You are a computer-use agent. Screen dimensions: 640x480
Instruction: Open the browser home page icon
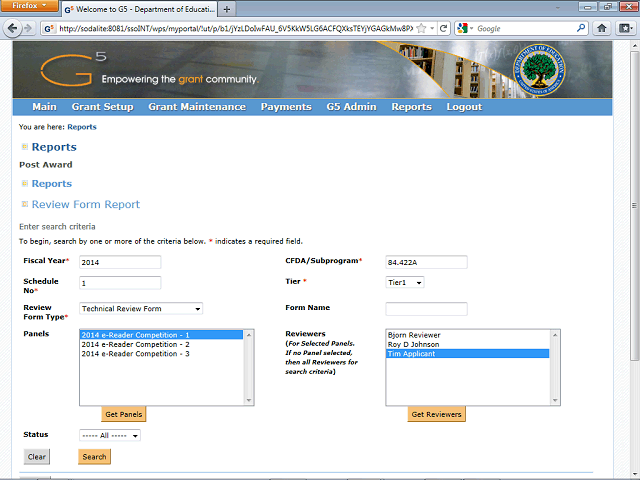pos(602,28)
